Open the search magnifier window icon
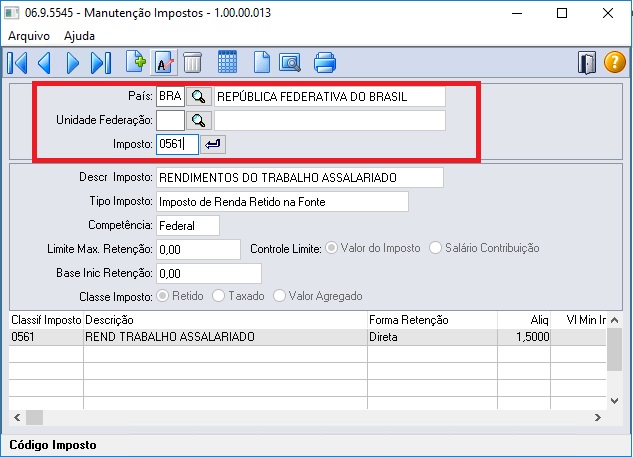 pyautogui.click(x=290, y=63)
